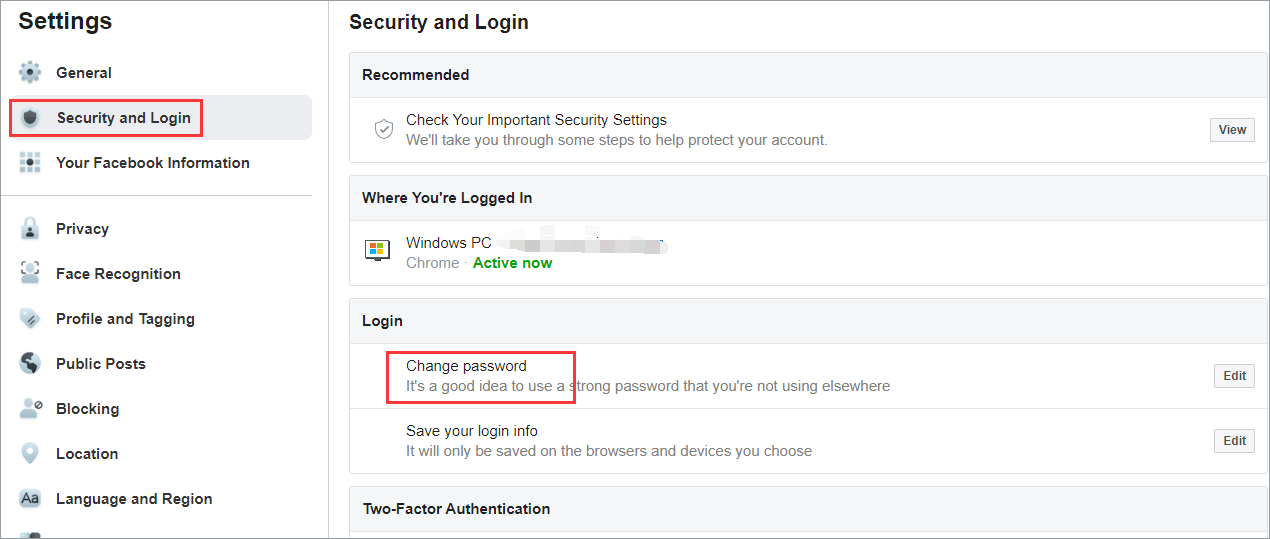Edit the Change password setting

coord(1234,376)
